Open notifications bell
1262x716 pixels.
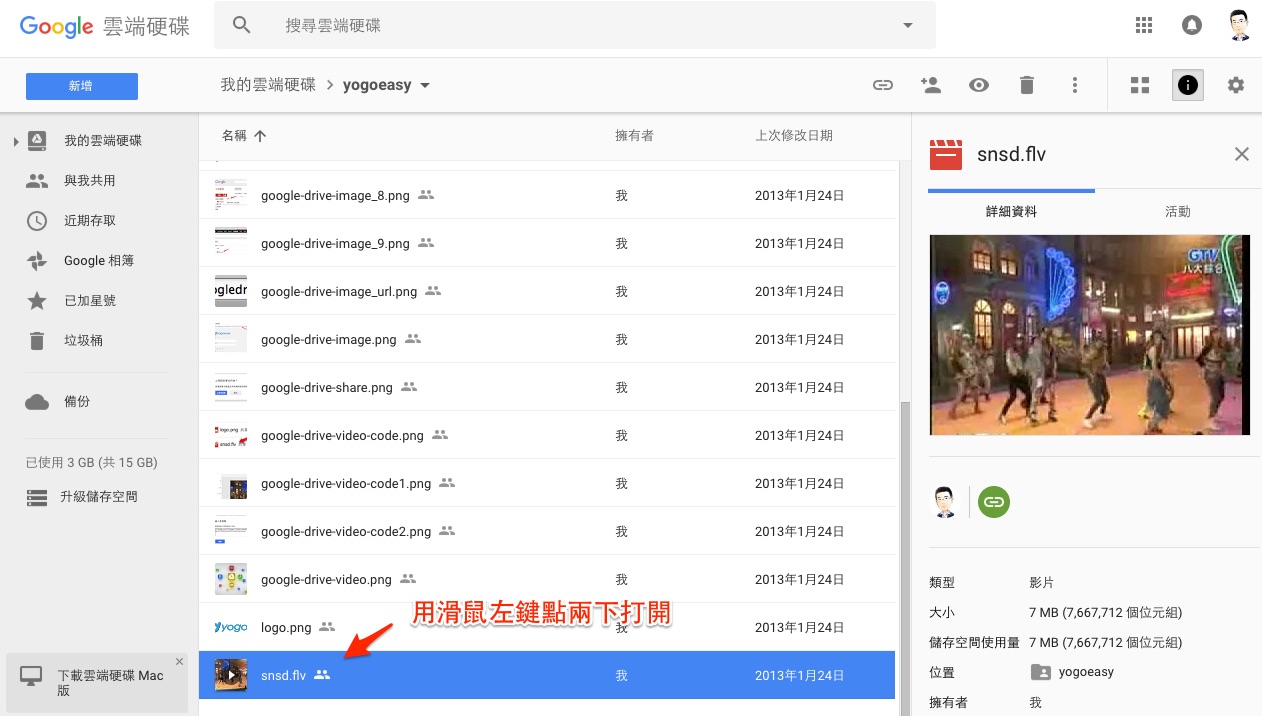1192,26
